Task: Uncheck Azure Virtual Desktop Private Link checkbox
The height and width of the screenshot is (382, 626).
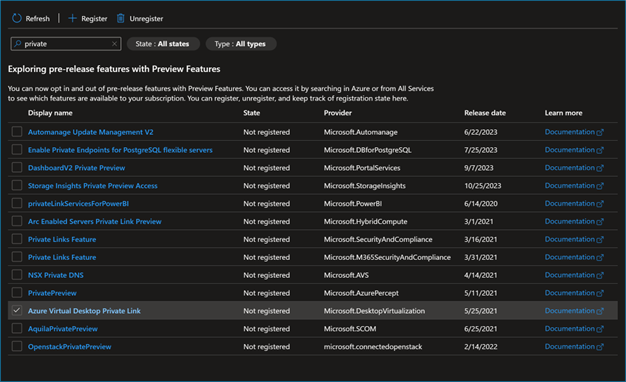Action: pos(17,311)
